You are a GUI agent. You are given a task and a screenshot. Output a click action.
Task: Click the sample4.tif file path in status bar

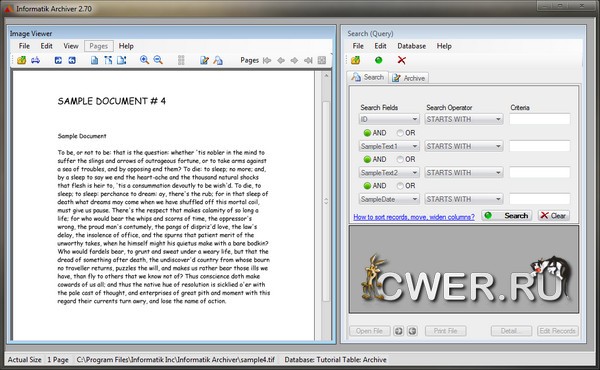click(x=176, y=360)
